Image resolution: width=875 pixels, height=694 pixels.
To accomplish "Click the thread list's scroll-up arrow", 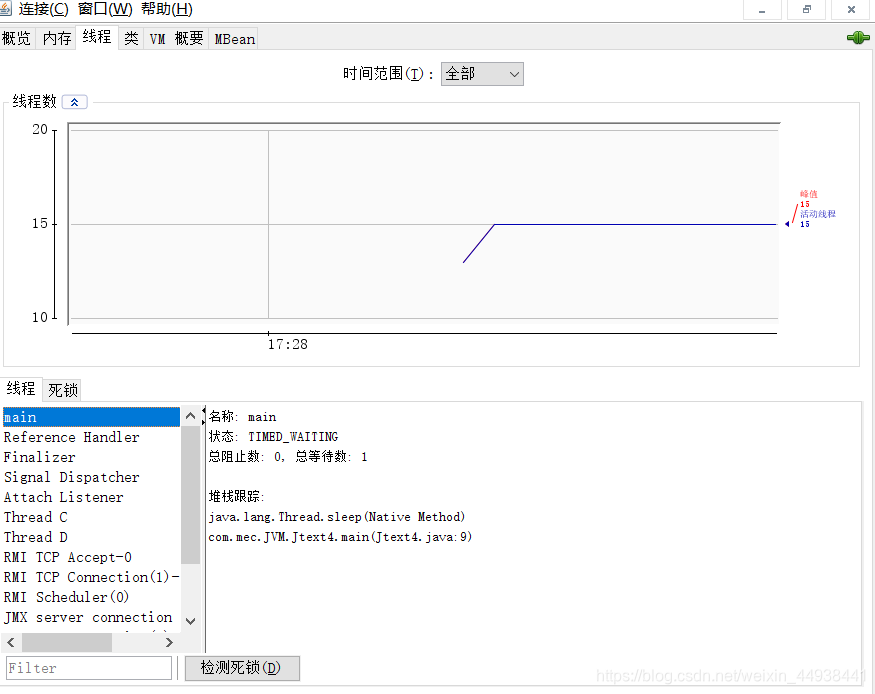I will point(190,414).
